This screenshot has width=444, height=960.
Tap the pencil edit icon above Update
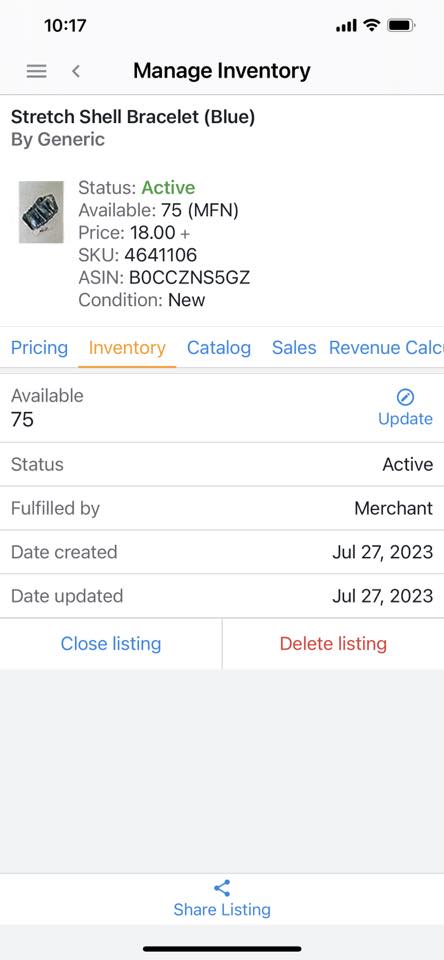pyautogui.click(x=405, y=397)
